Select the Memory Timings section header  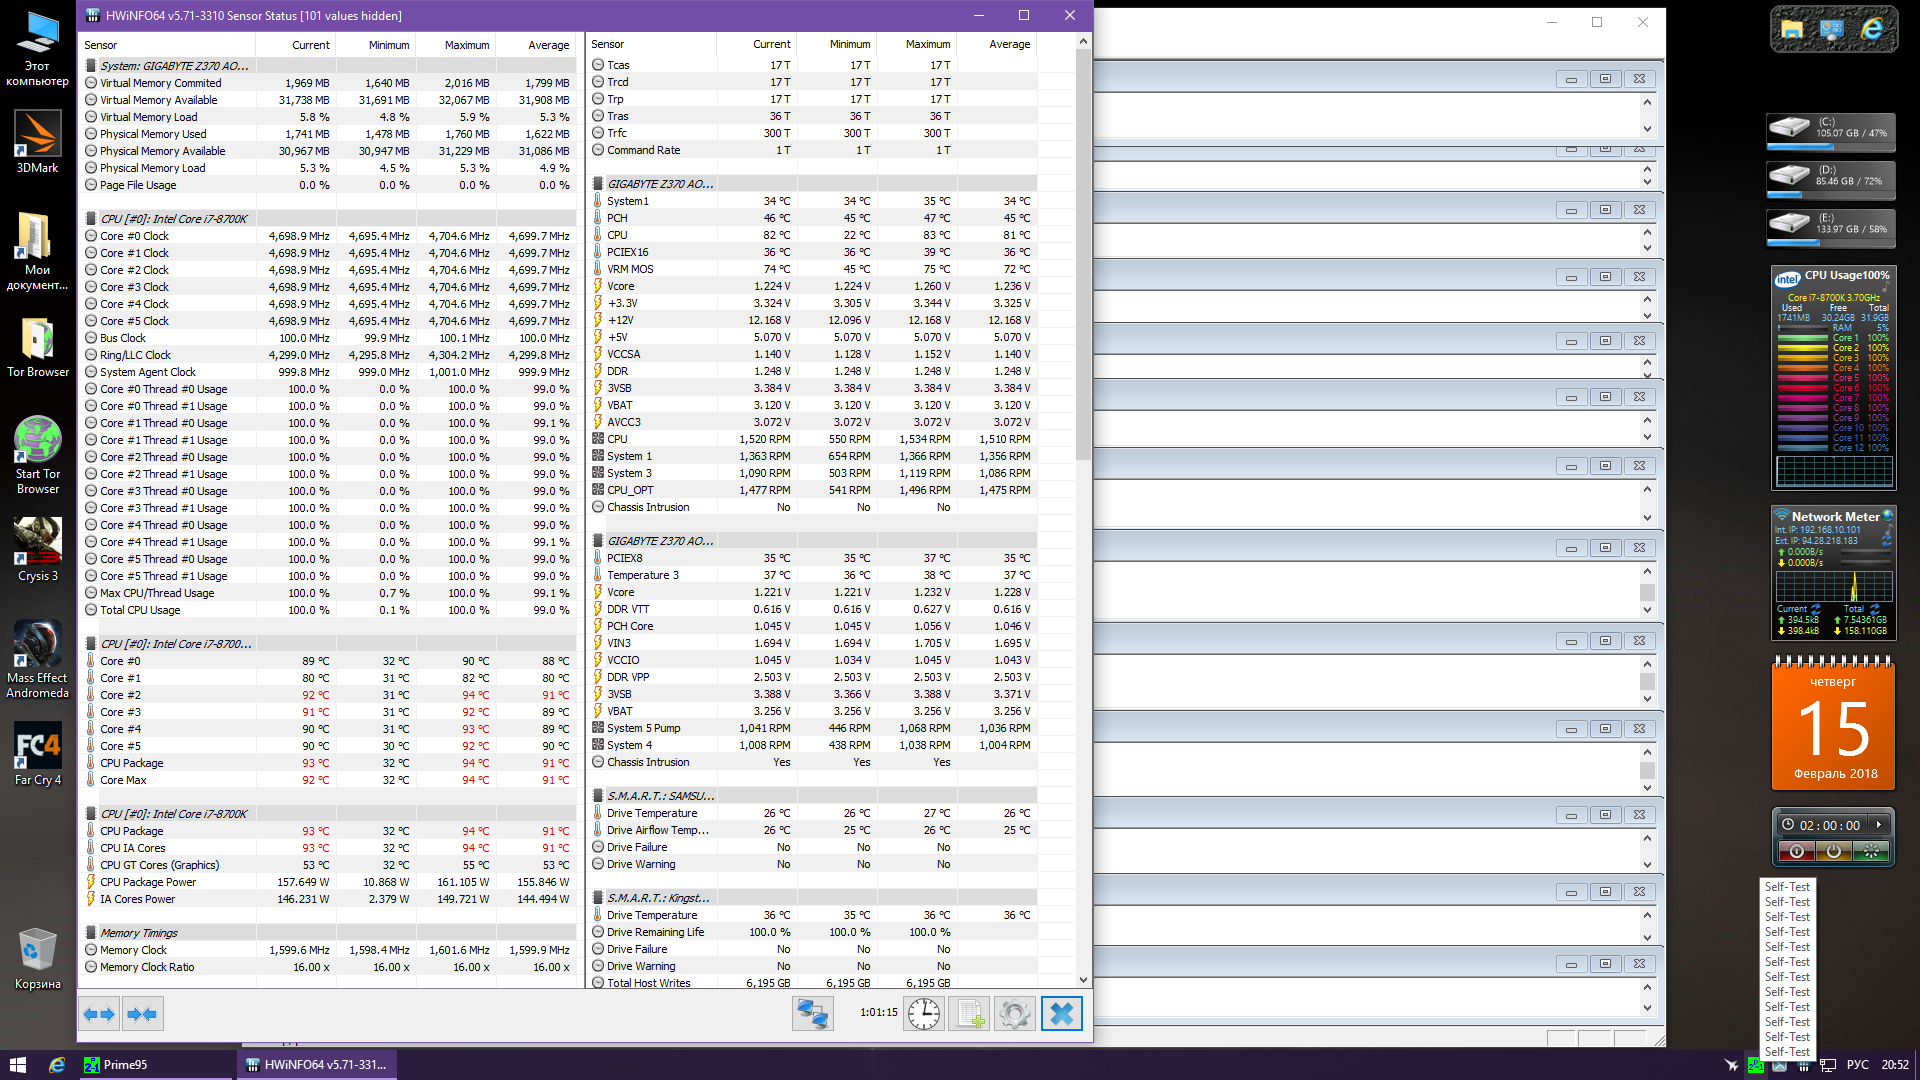pos(139,933)
